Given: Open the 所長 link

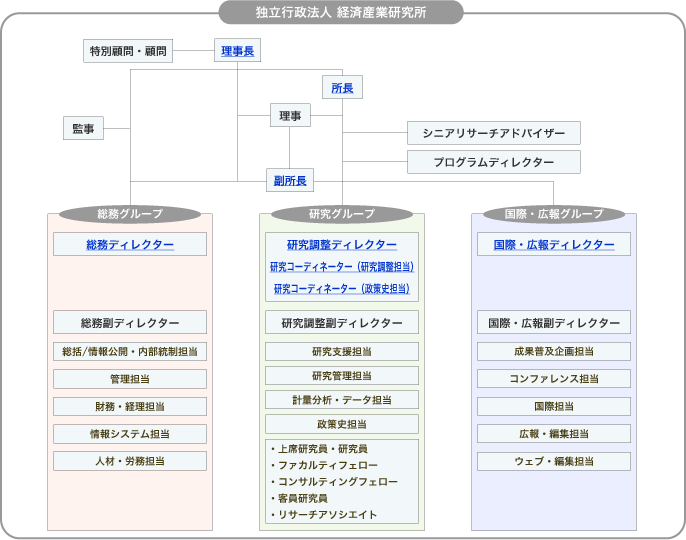Looking at the screenshot, I should 342,88.
